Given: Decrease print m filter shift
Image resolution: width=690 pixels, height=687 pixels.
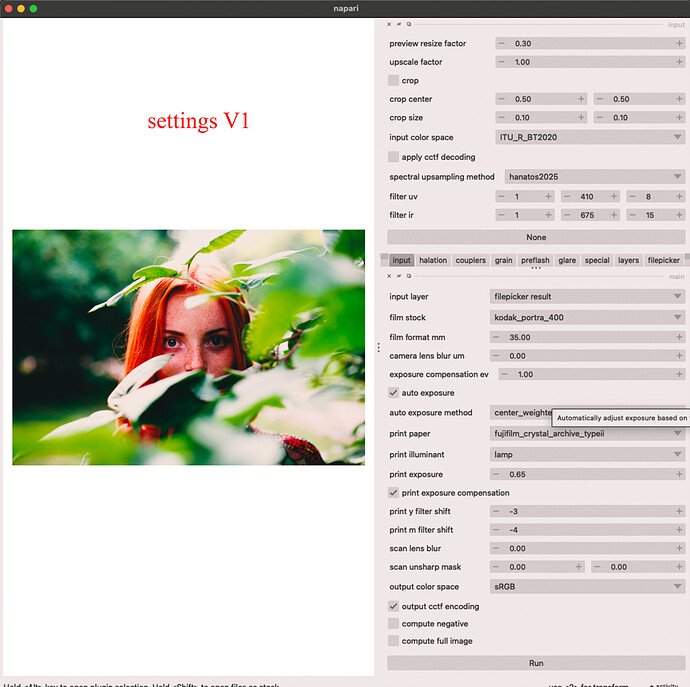Looking at the screenshot, I should 496,529.
